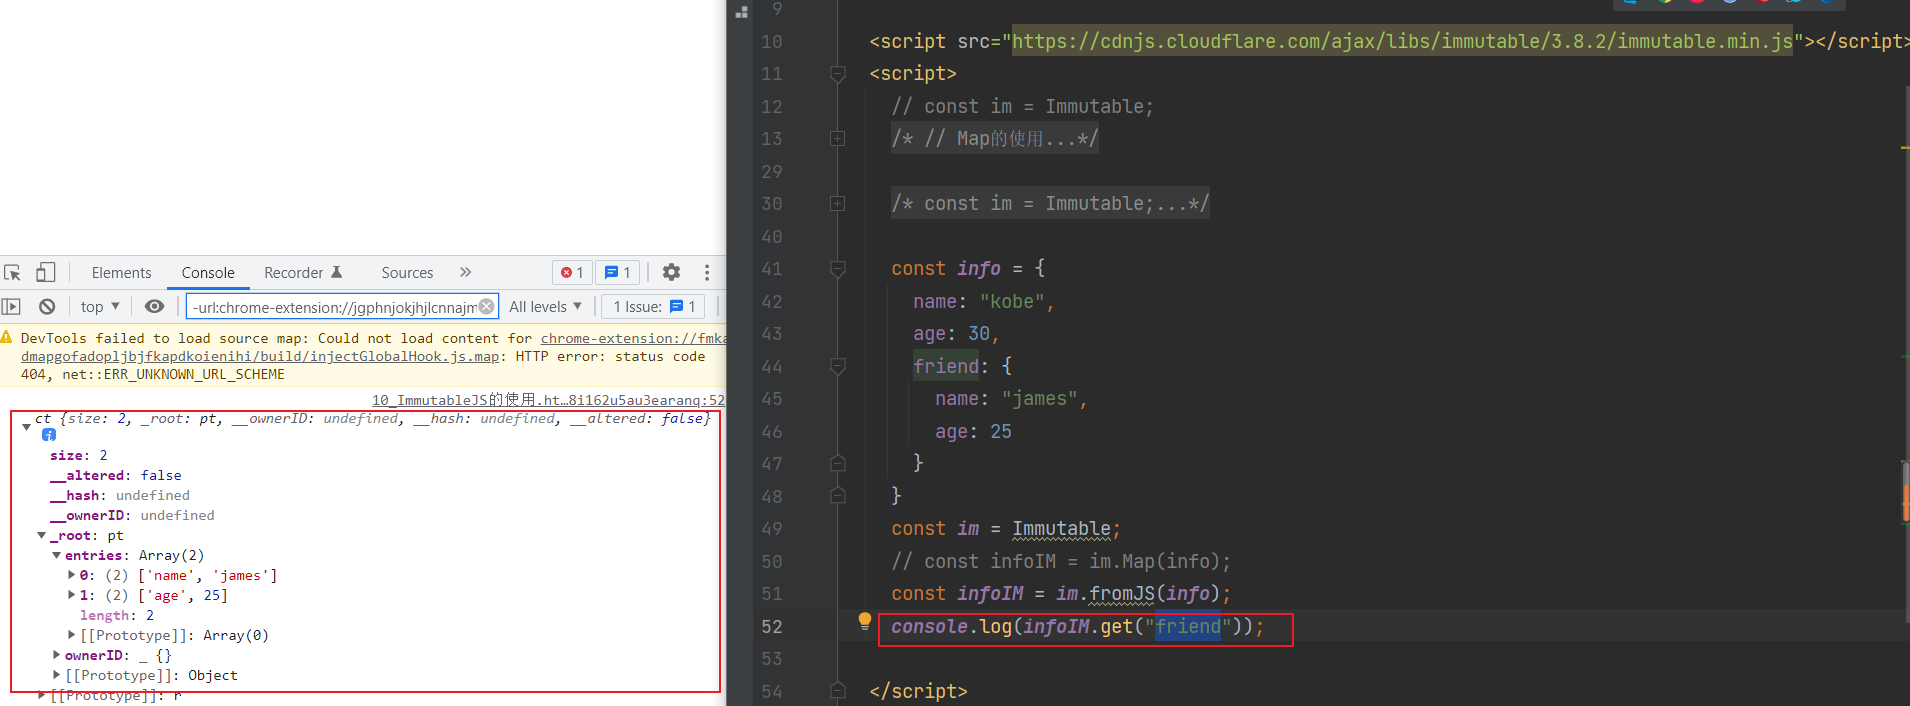Expand [[Prototype]]: Array(0) node

[71, 635]
